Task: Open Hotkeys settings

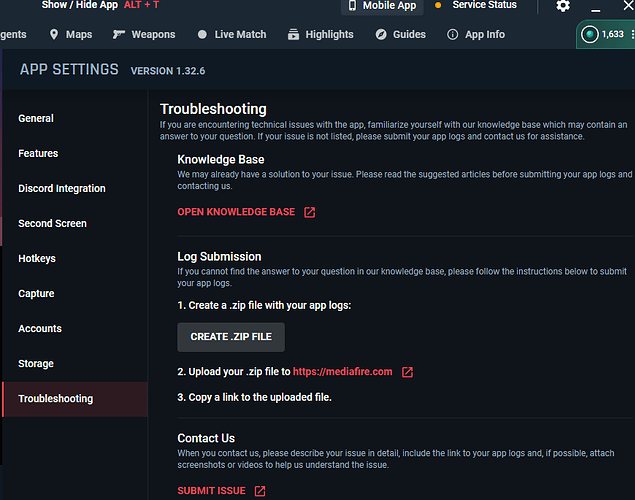Action: coord(75,258)
